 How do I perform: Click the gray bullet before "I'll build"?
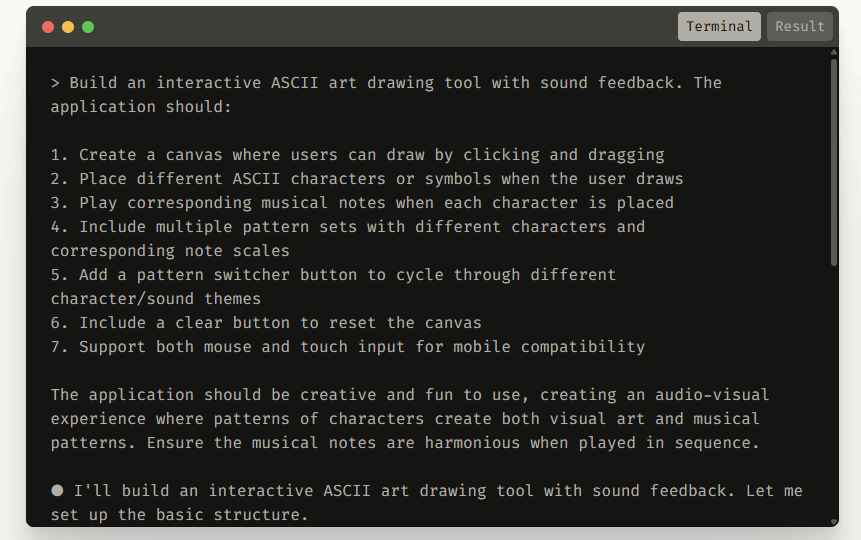(x=57, y=491)
